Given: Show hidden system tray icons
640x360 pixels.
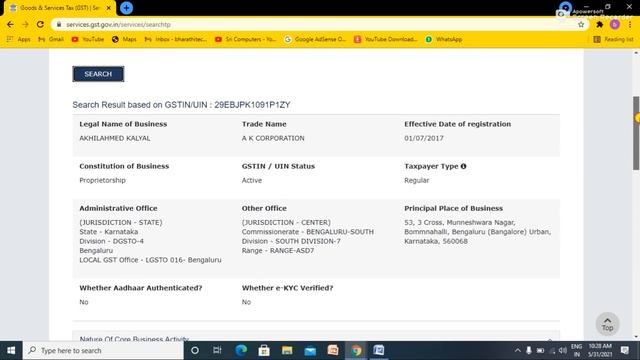Looking at the screenshot, I should pyautogui.click(x=518, y=350).
